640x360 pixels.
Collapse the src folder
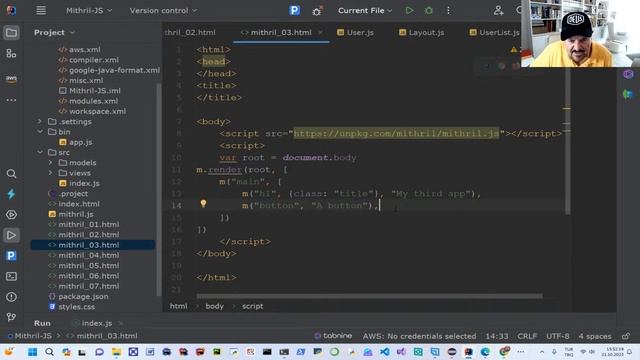(x=40, y=152)
